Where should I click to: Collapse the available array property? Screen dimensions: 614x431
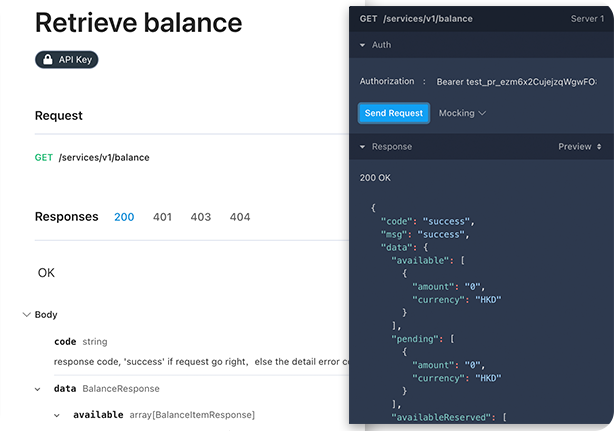click(x=57, y=414)
